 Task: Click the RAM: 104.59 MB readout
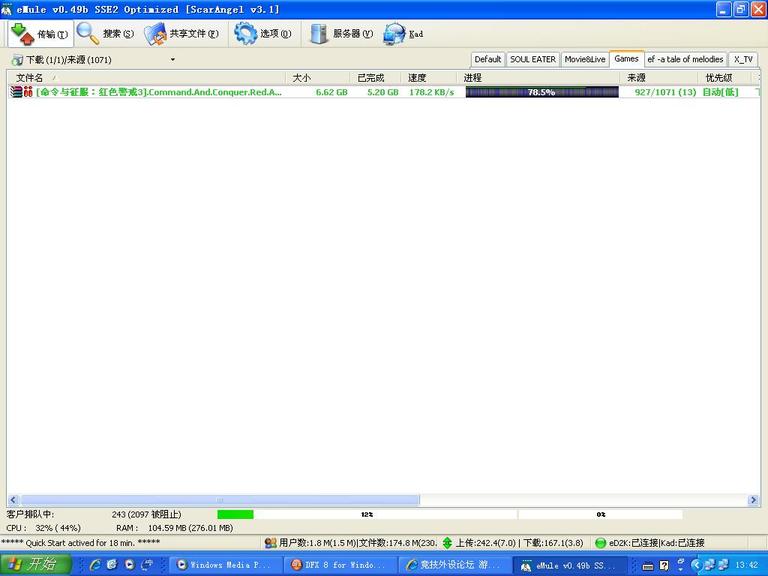pyautogui.click(x=174, y=528)
